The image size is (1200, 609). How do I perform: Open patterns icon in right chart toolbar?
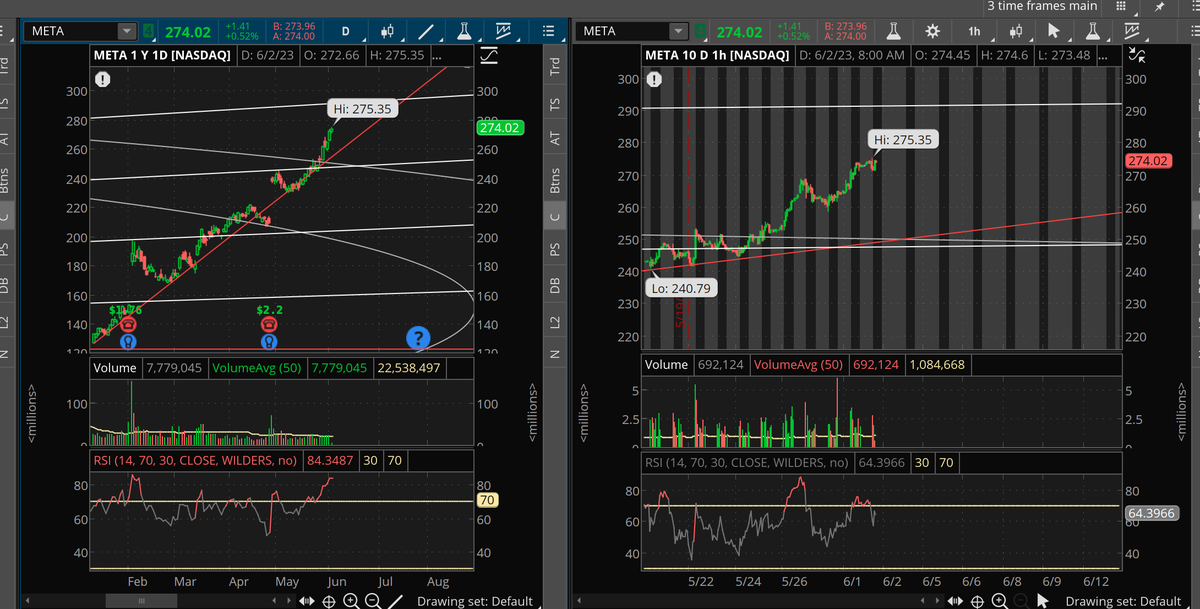(x=1131, y=31)
